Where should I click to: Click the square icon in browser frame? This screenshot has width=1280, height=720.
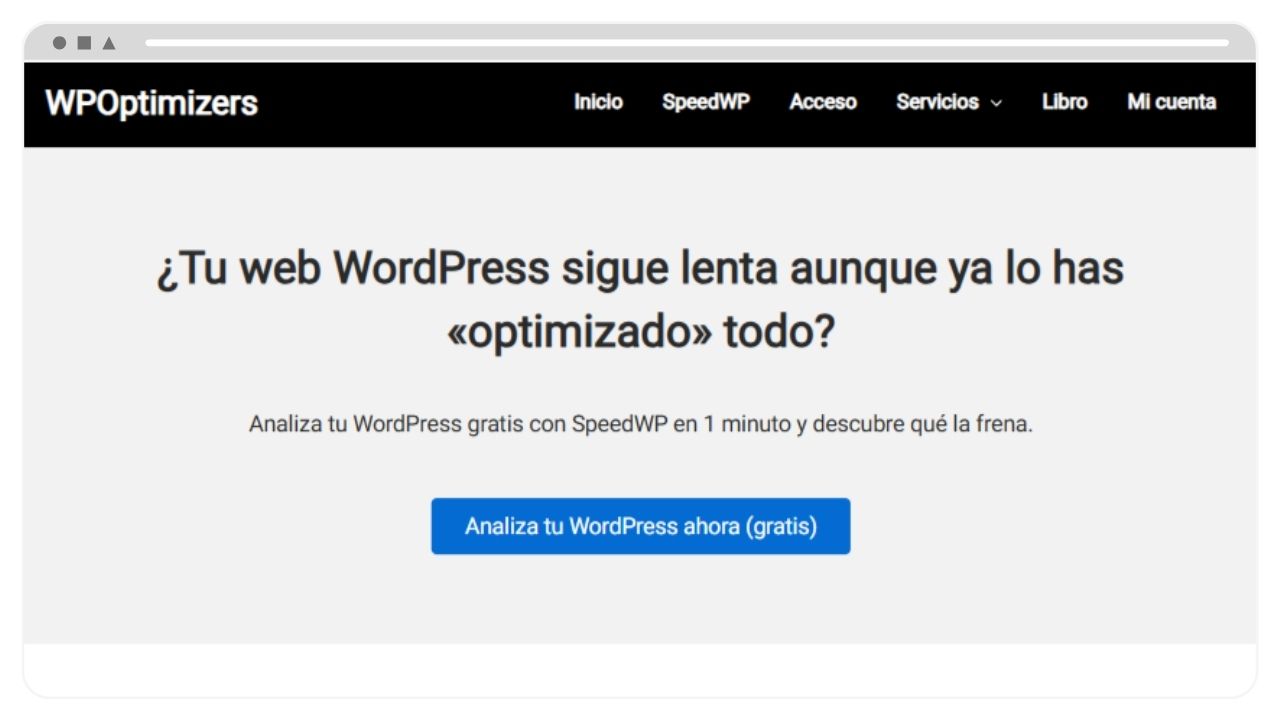click(85, 43)
